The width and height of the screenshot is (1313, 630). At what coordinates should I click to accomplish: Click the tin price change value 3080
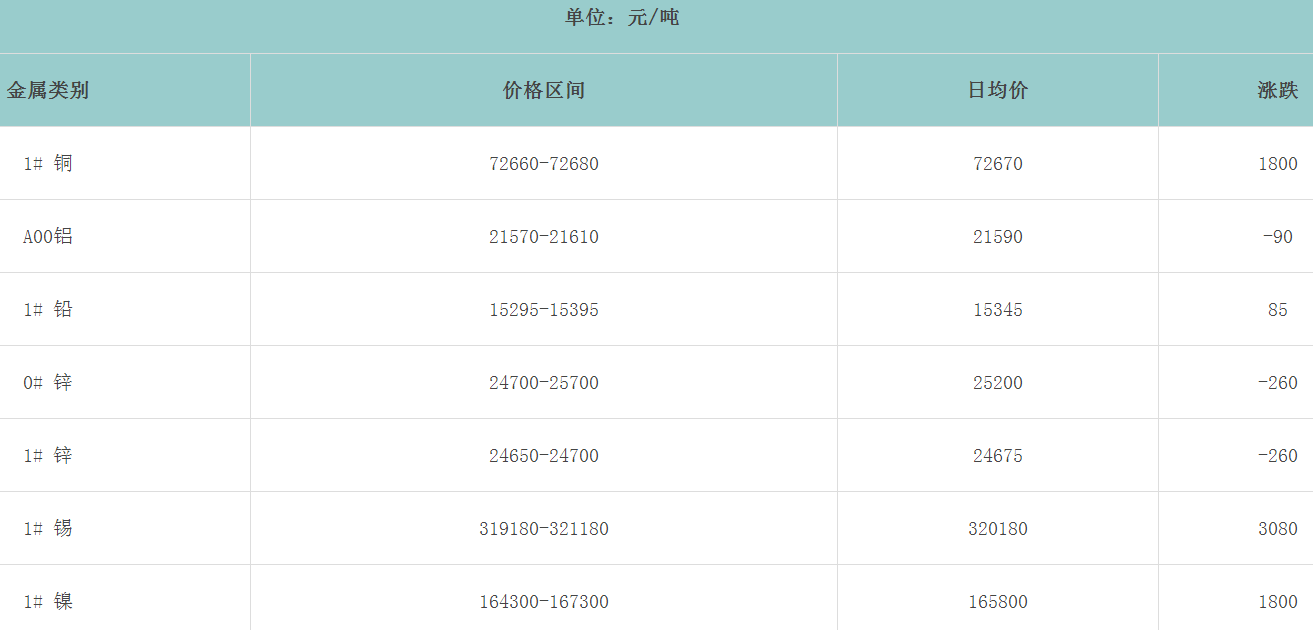pos(1277,529)
